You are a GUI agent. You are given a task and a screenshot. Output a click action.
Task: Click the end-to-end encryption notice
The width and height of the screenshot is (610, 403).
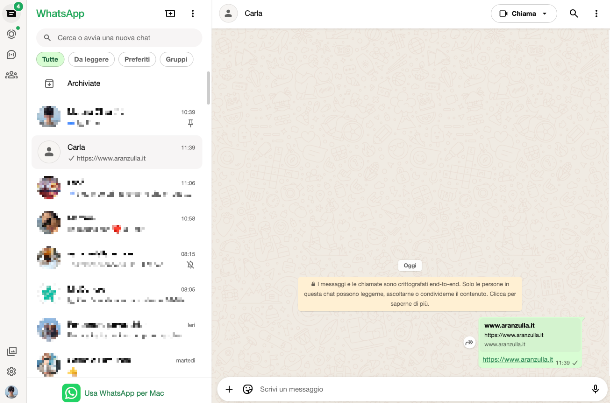point(410,294)
